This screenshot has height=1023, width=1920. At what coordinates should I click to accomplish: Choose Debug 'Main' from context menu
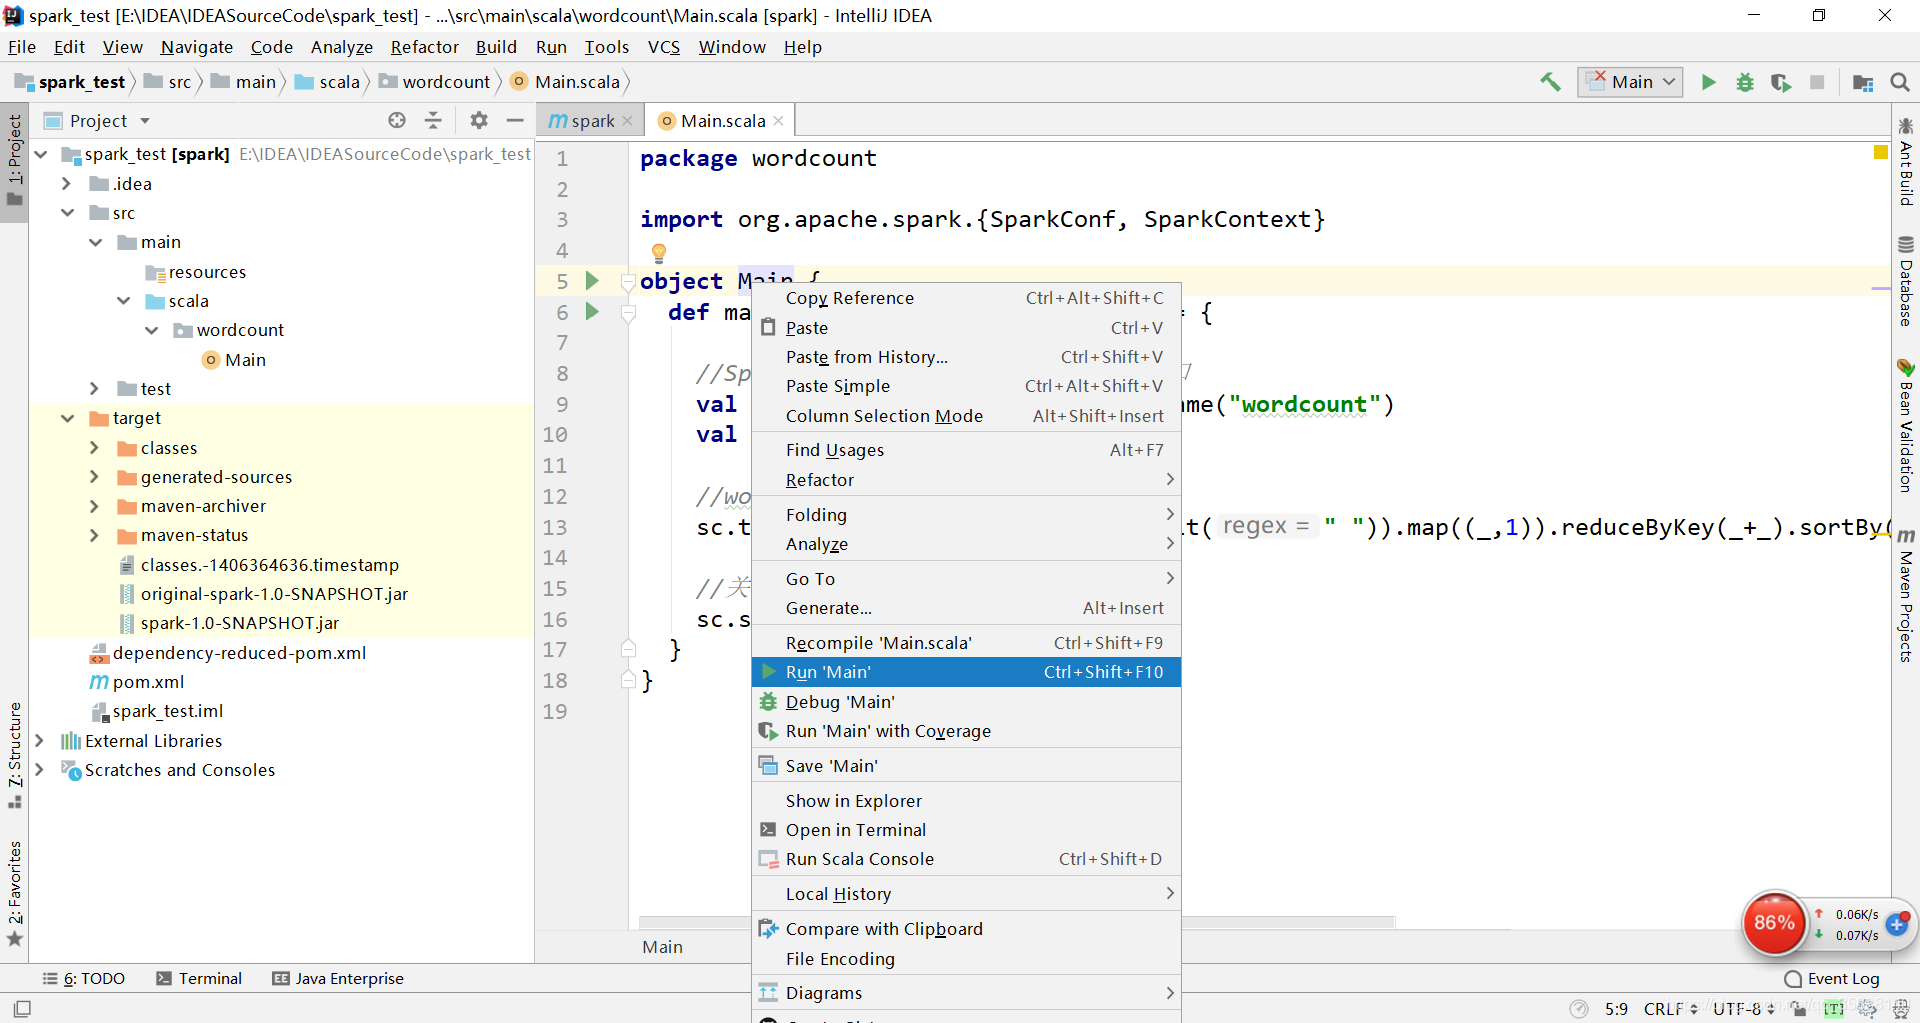pyautogui.click(x=966, y=702)
